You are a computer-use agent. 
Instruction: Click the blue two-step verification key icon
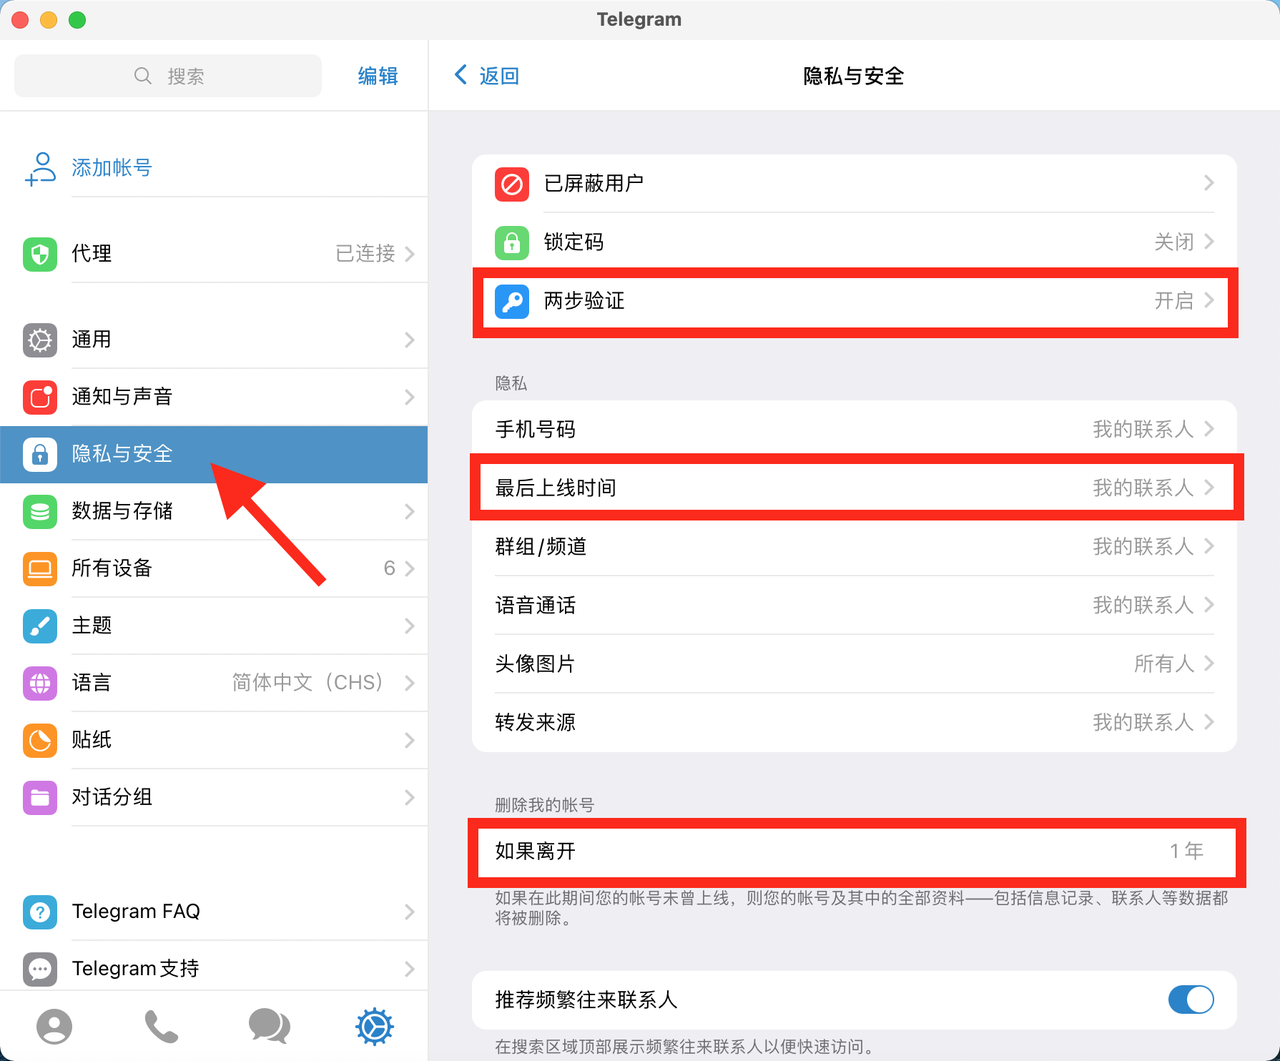(512, 301)
